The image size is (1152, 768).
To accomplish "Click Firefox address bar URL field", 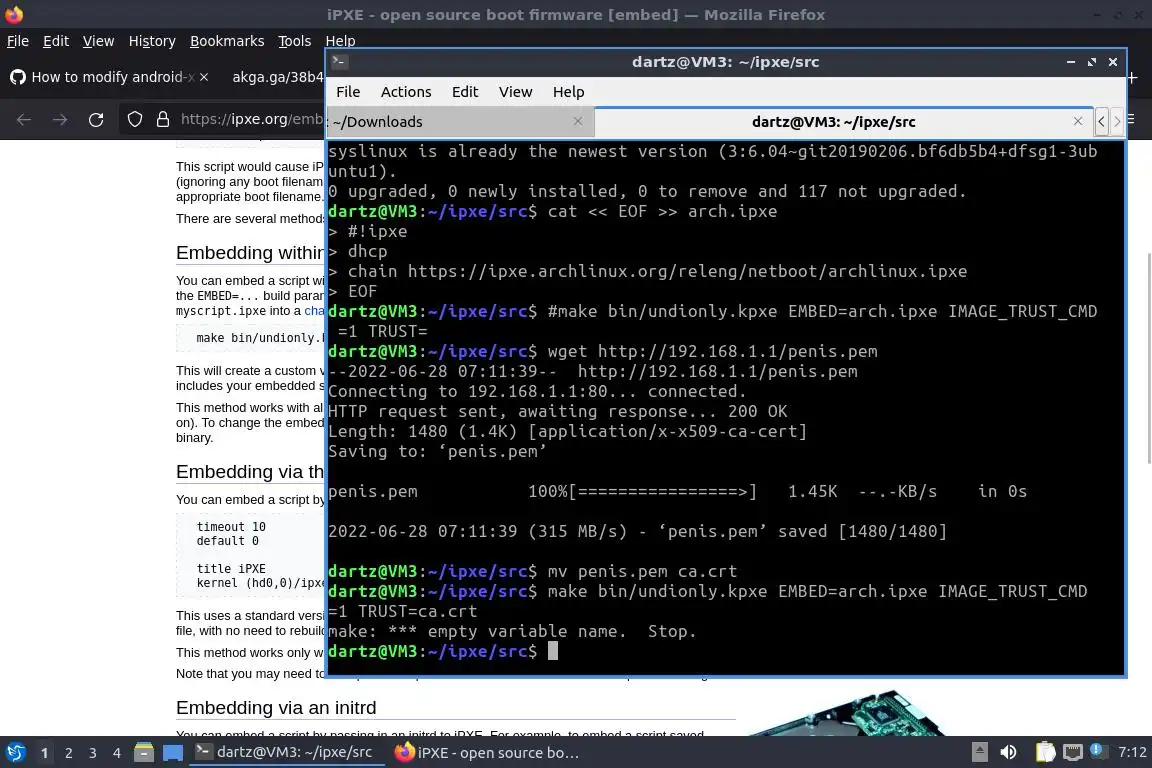I will tap(251, 119).
